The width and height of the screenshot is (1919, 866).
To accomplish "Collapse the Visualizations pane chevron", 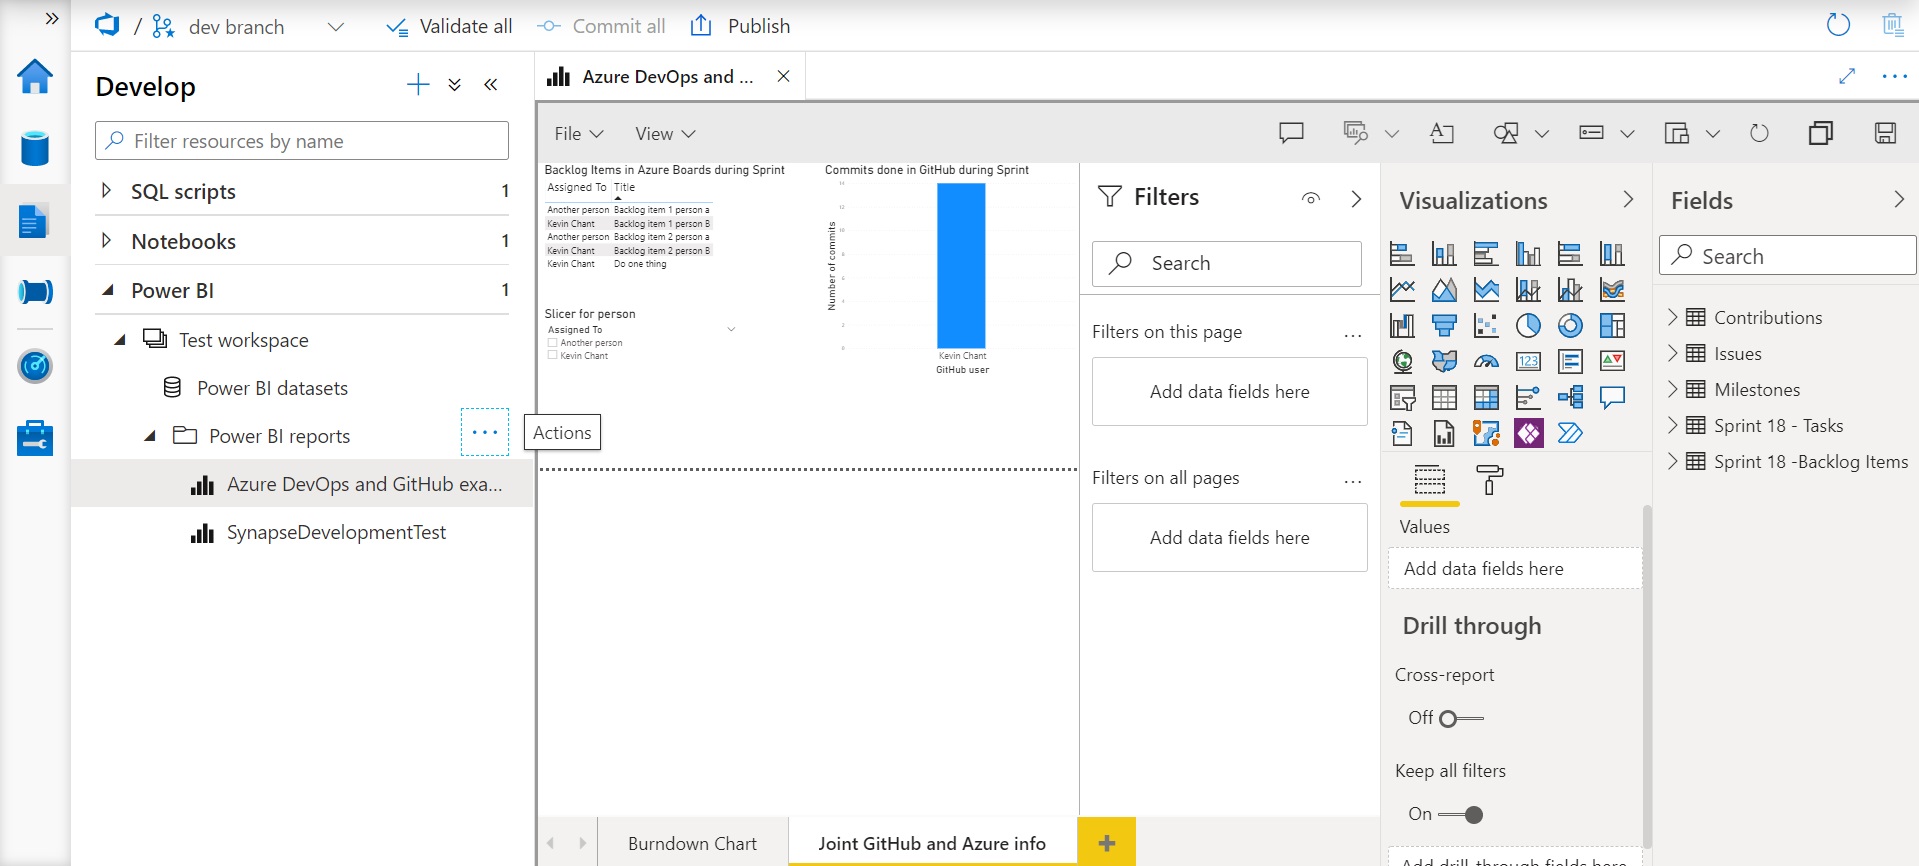I will (1628, 200).
